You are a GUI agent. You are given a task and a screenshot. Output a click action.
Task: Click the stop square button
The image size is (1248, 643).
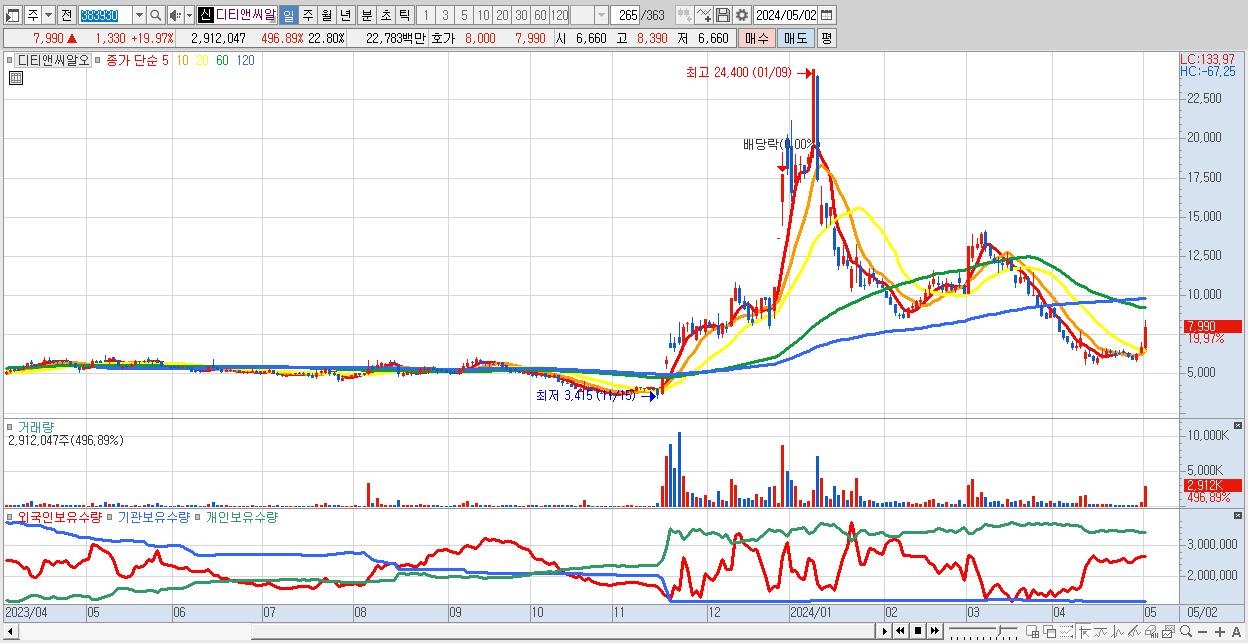click(918, 631)
